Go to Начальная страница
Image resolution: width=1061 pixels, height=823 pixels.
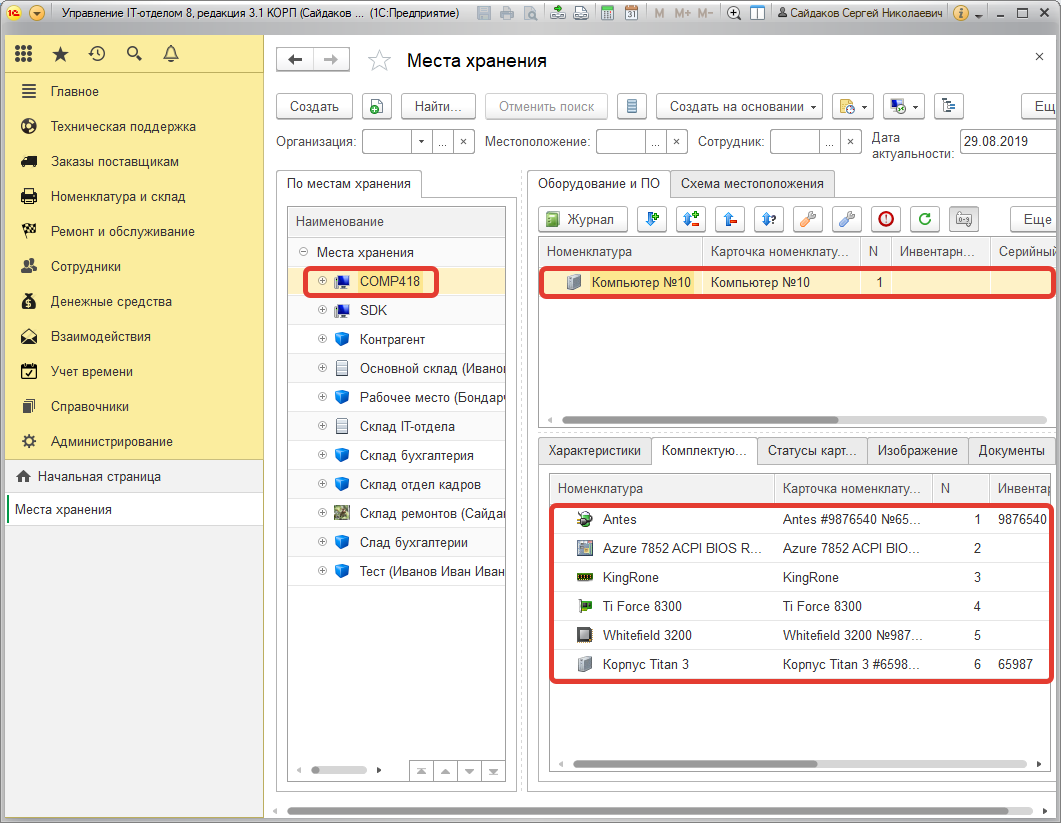pyautogui.click(x=99, y=476)
